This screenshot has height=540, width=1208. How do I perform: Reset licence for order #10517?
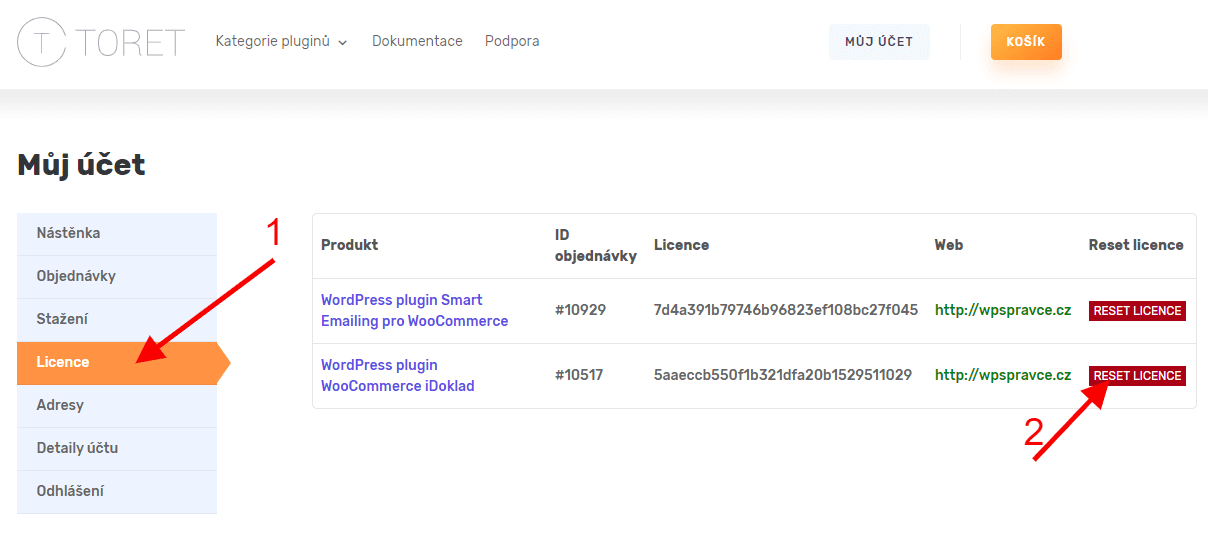coord(1137,376)
